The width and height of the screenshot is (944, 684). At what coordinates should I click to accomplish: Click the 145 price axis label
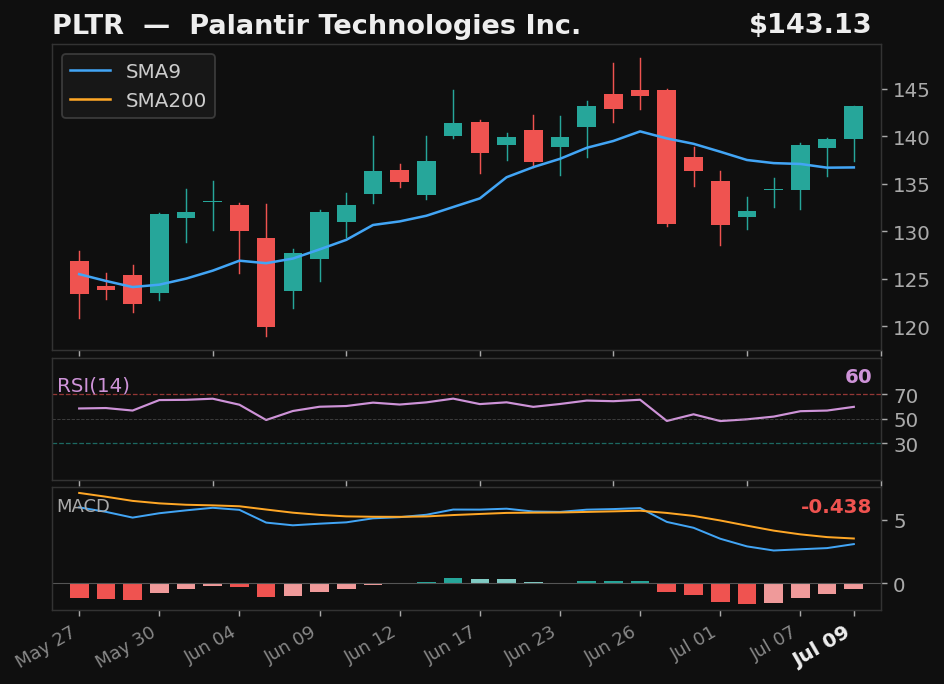pyautogui.click(x=911, y=91)
